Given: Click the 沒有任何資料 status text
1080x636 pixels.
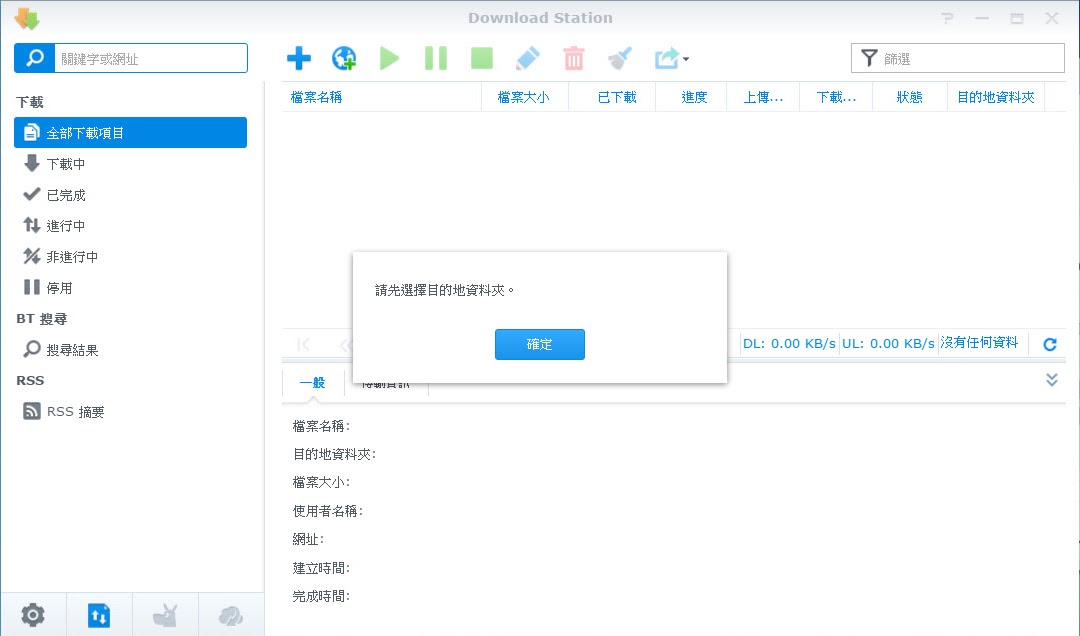Looking at the screenshot, I should pos(979,342).
